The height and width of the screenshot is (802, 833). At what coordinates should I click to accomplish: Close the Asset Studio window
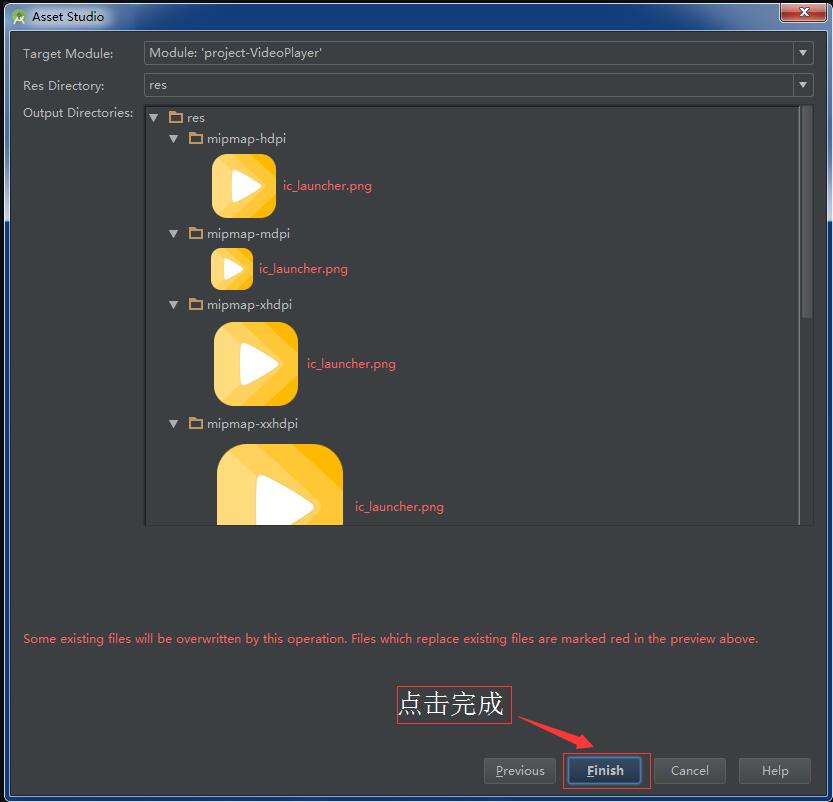click(803, 12)
